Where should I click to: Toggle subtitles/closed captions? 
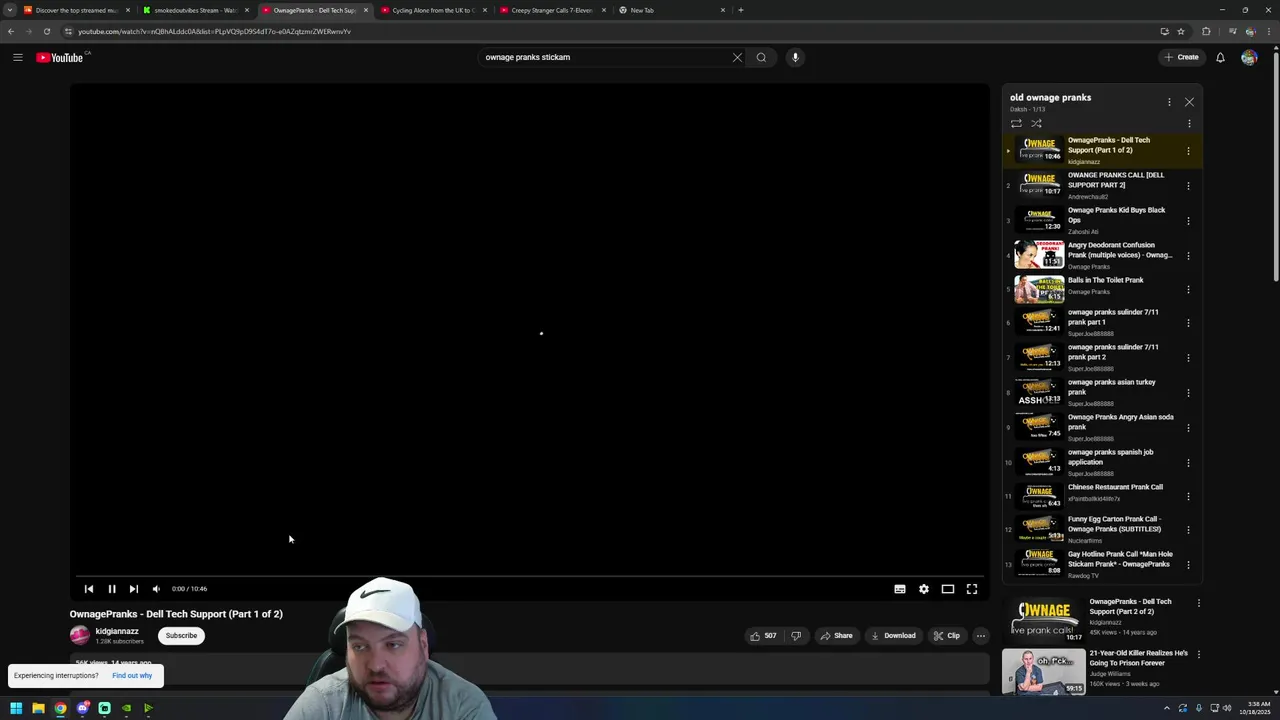899,589
